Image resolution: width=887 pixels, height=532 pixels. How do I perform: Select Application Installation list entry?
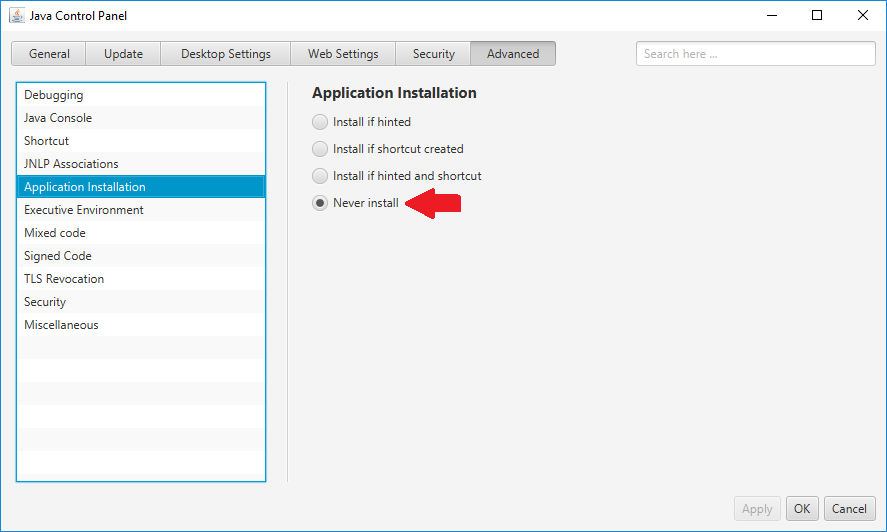141,187
